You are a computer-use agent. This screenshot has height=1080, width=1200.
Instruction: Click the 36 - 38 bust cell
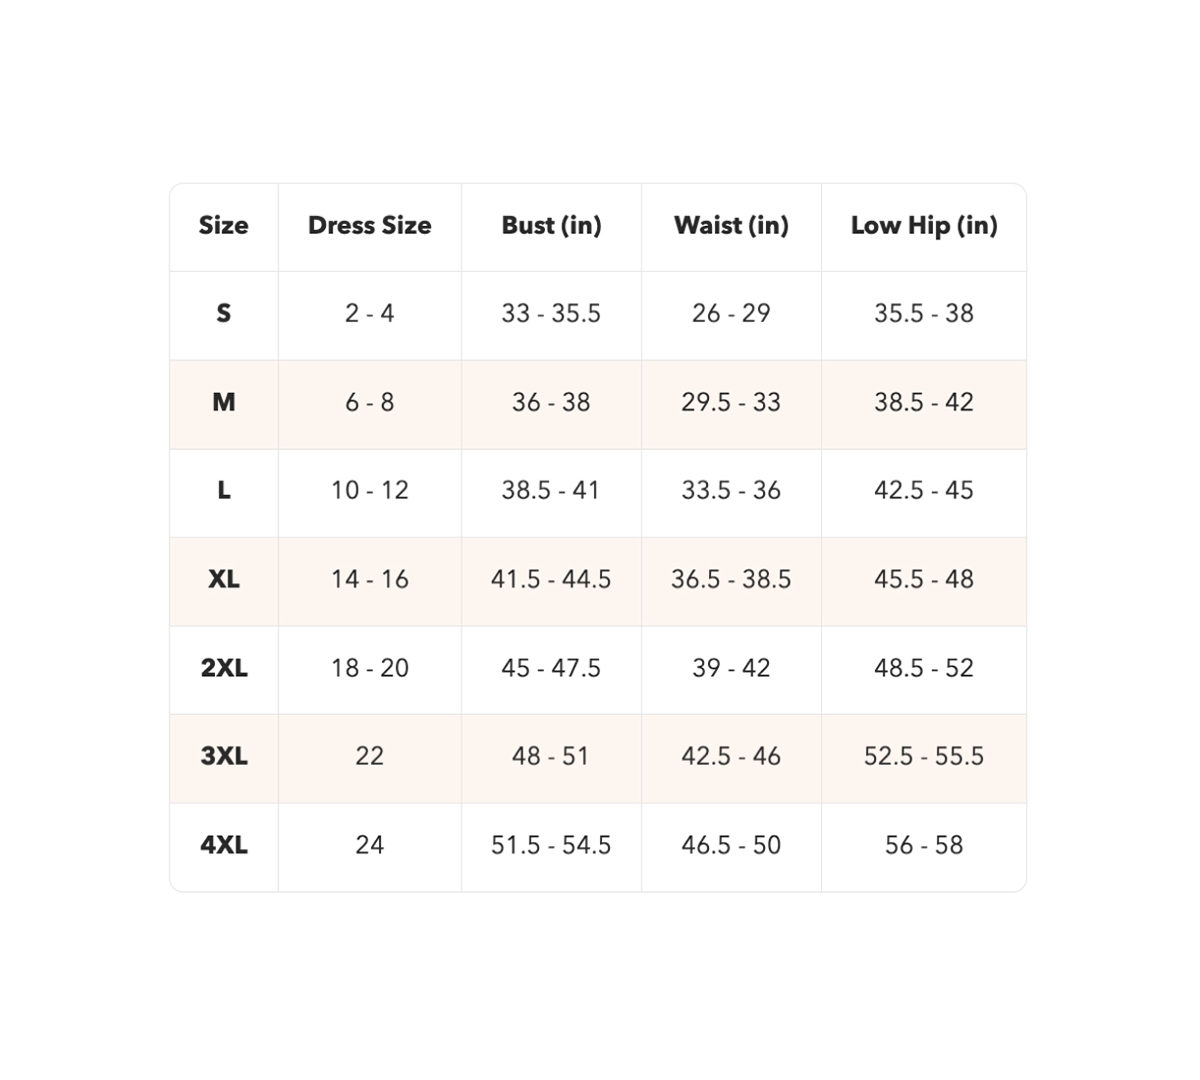(x=551, y=402)
